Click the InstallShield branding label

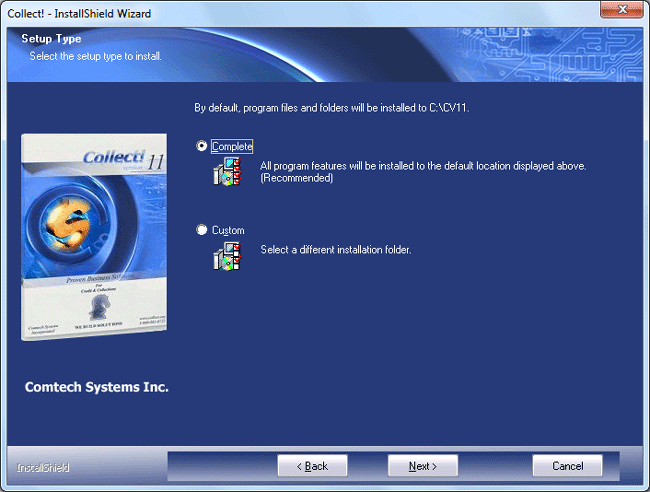point(43,467)
